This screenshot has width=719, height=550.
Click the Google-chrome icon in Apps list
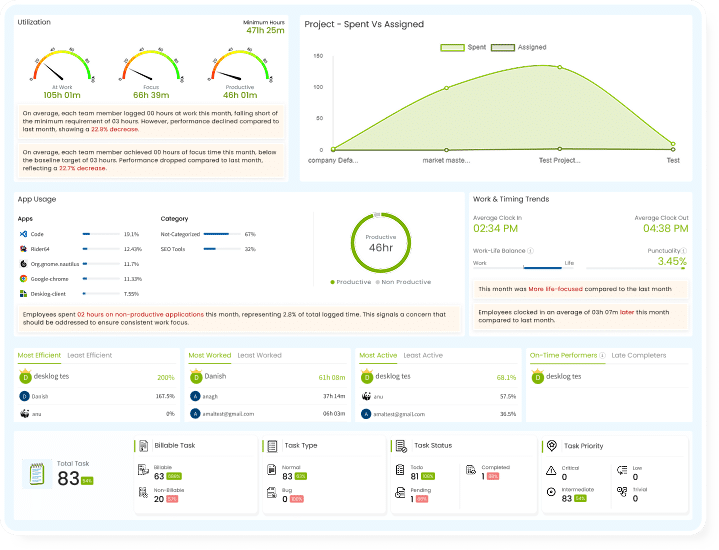coord(22,278)
